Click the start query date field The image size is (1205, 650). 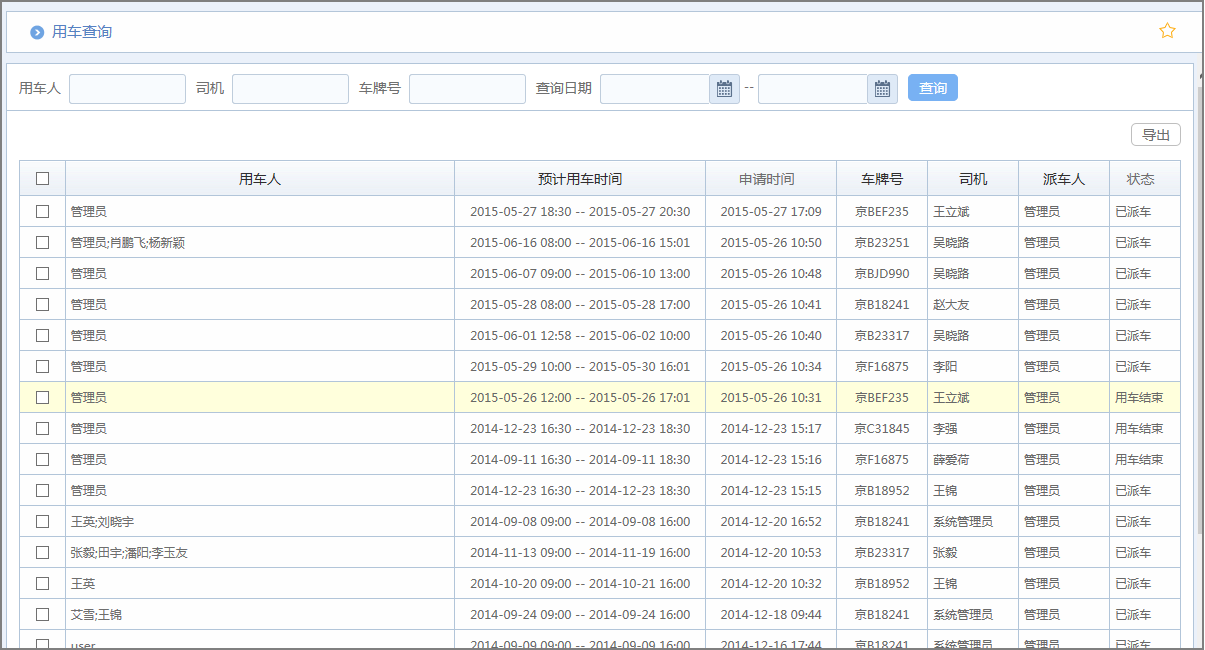point(655,89)
